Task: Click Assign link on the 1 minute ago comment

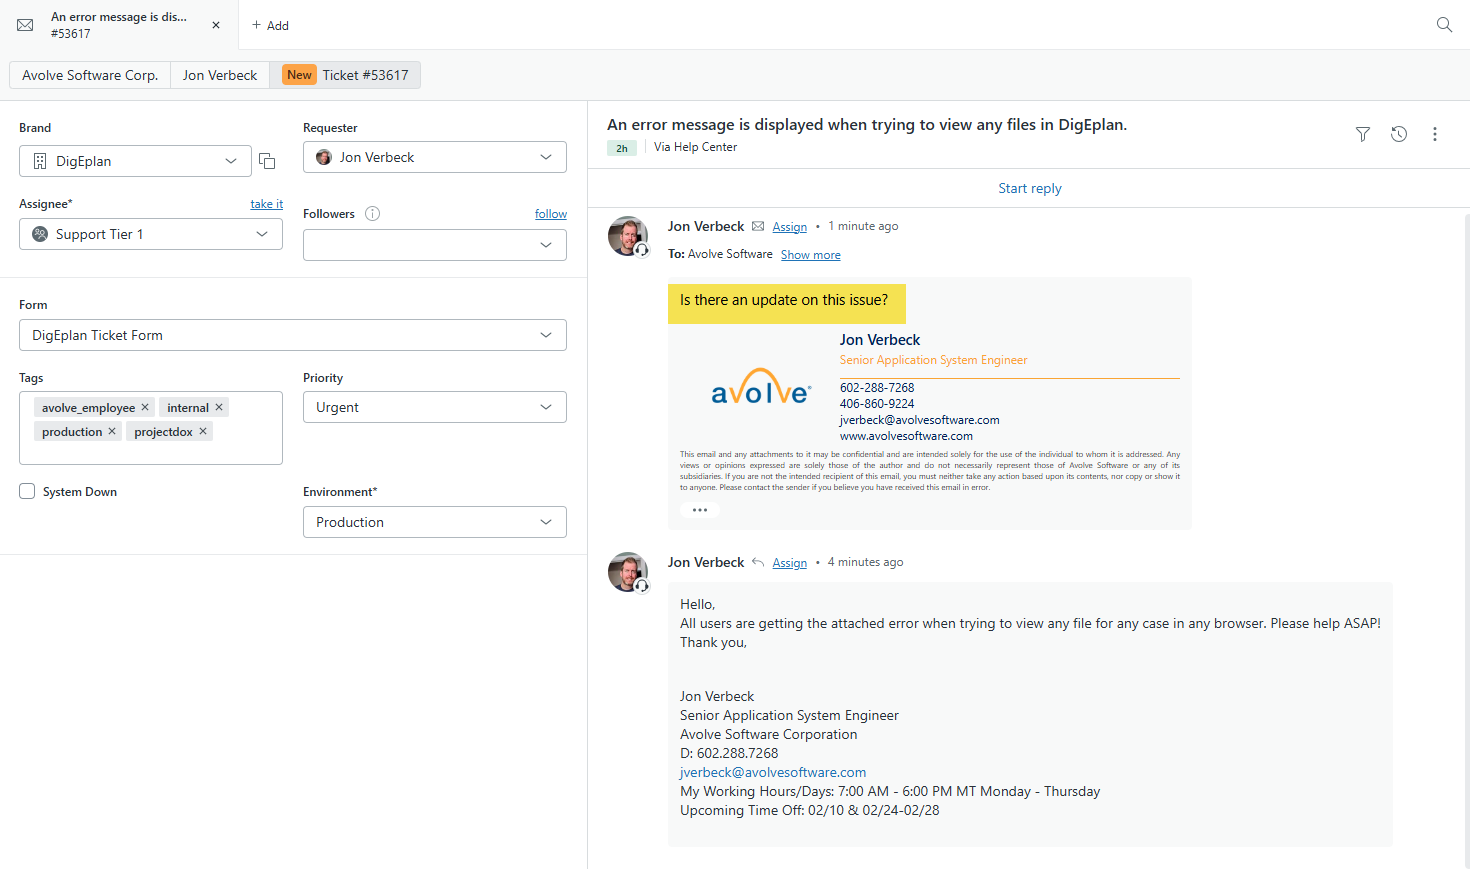Action: point(790,227)
